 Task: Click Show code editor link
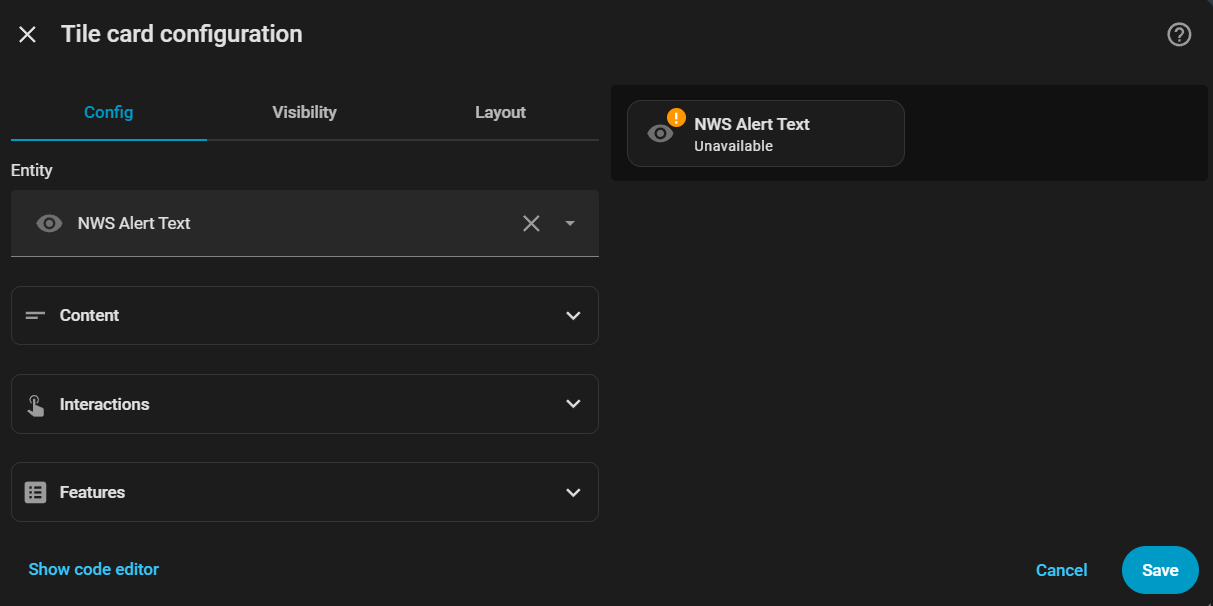[94, 569]
